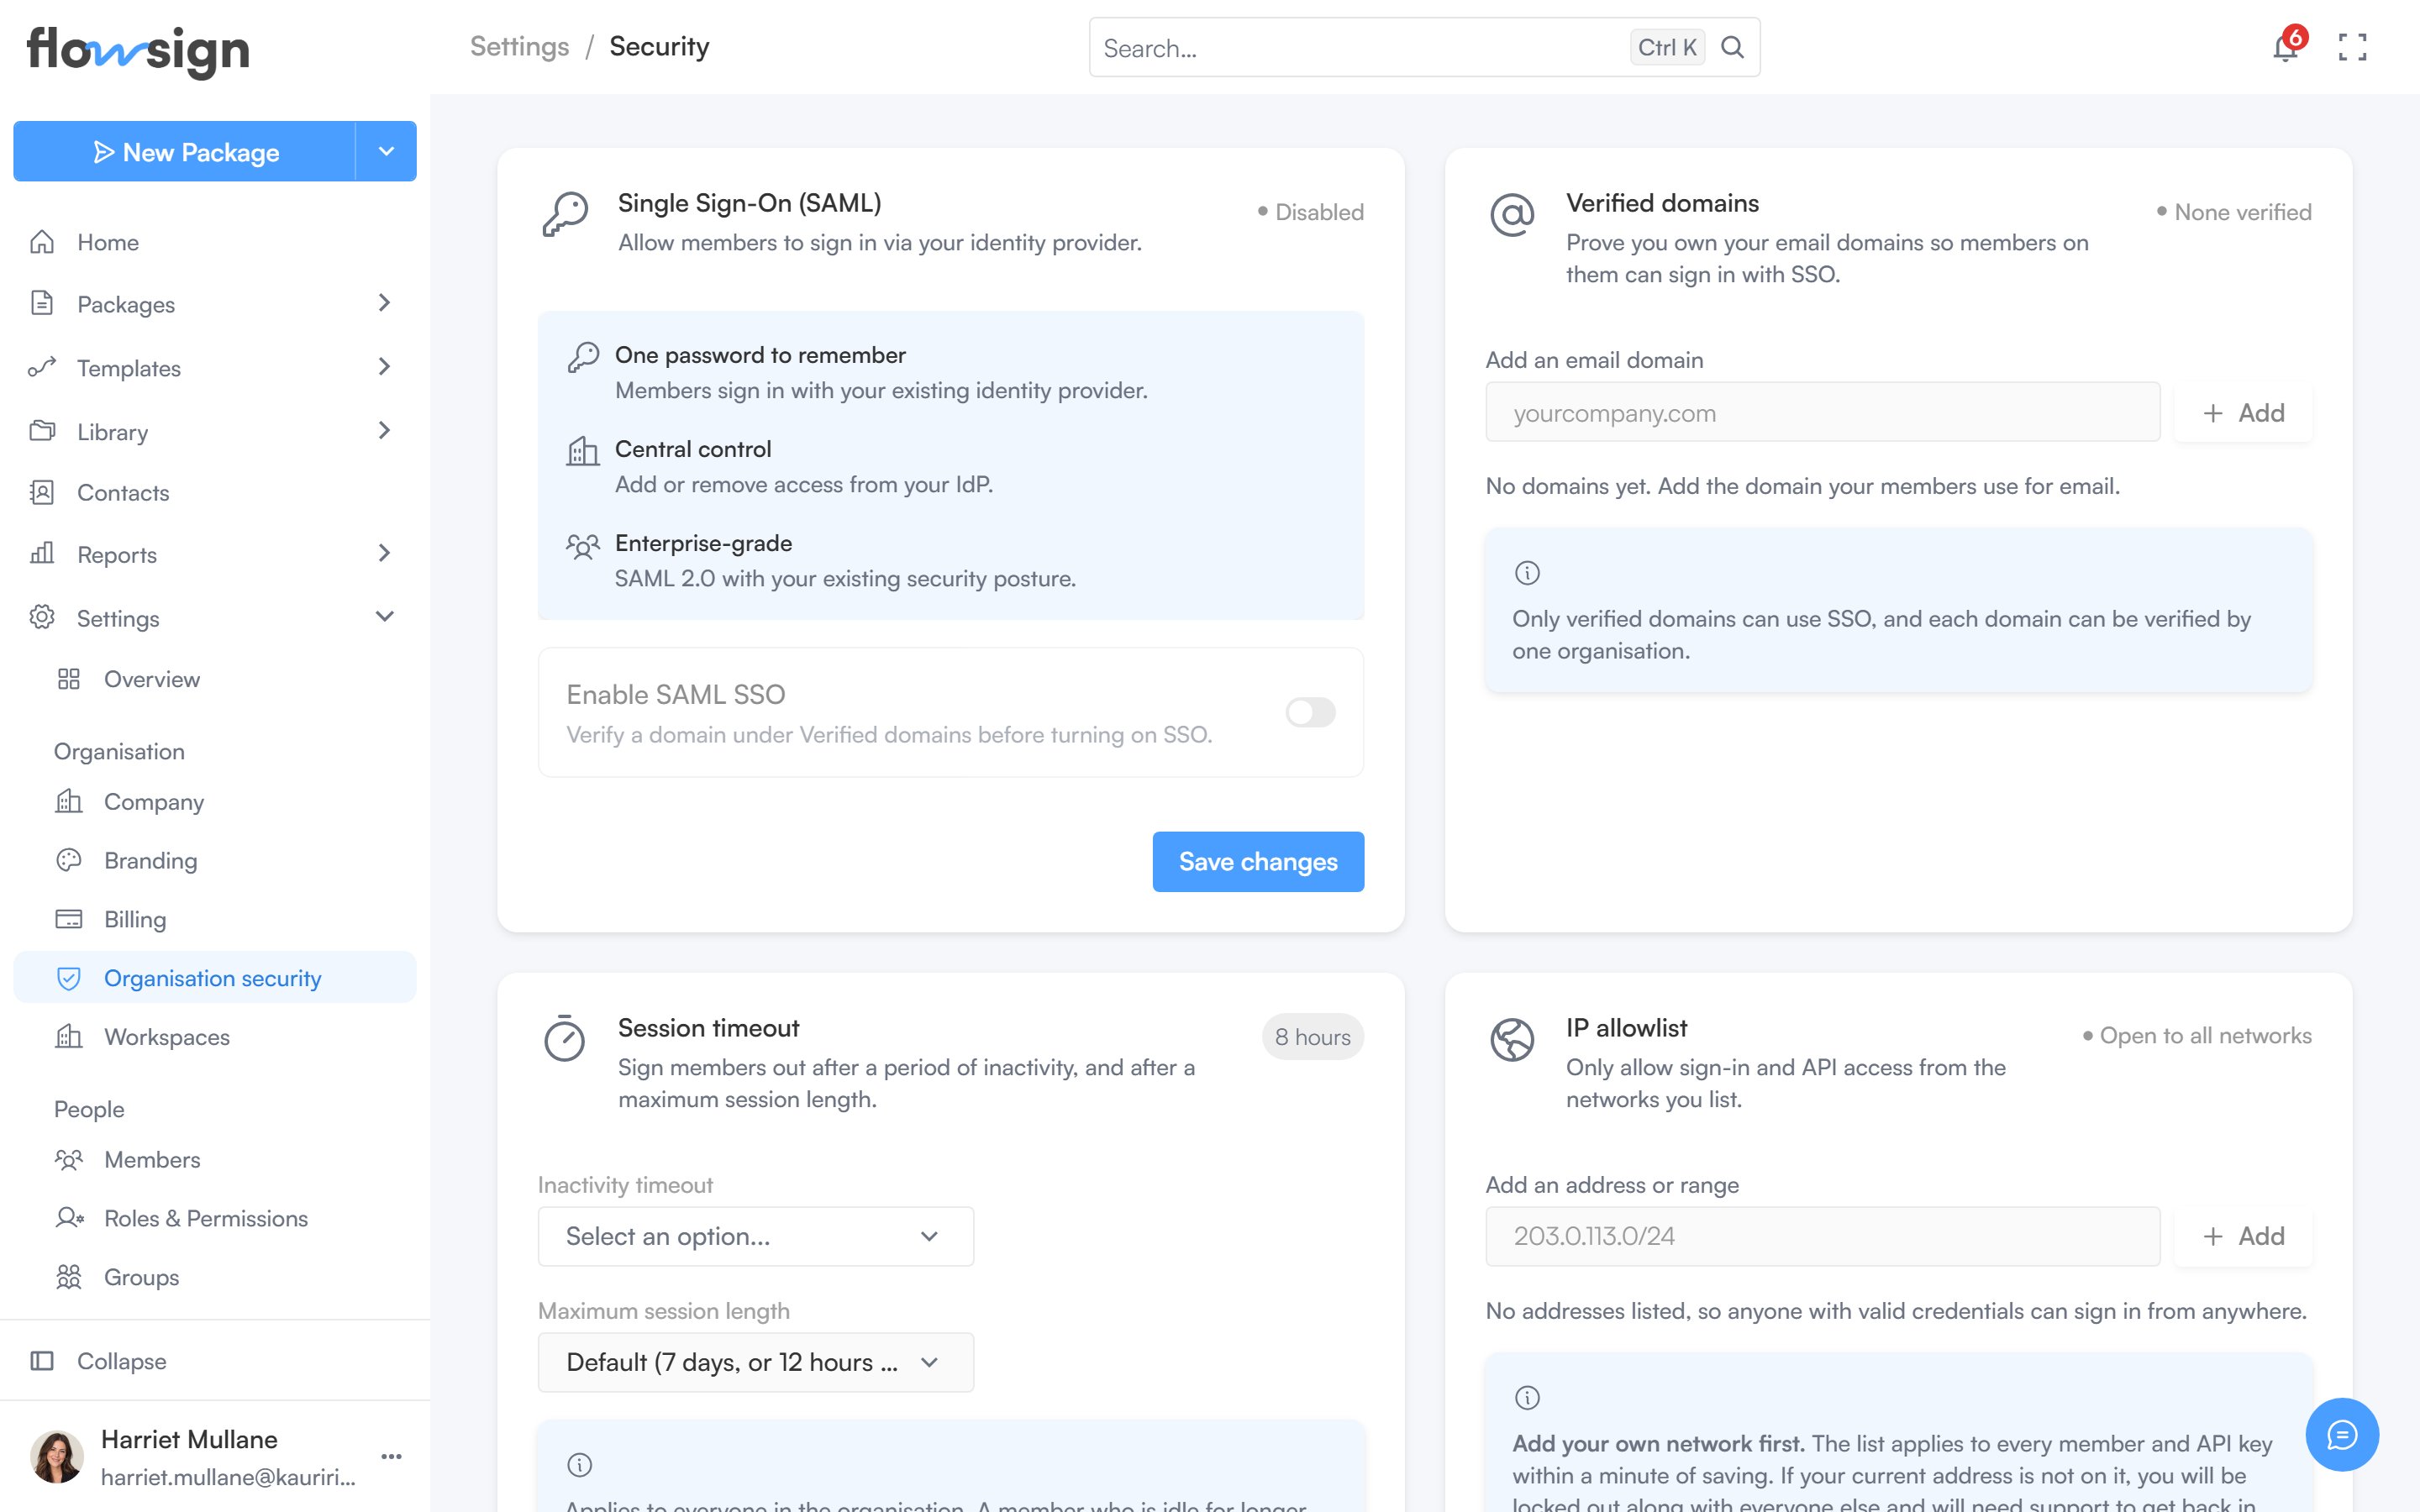Expand Templates submenu
Image resolution: width=2420 pixels, height=1512 pixels.
pyautogui.click(x=384, y=367)
